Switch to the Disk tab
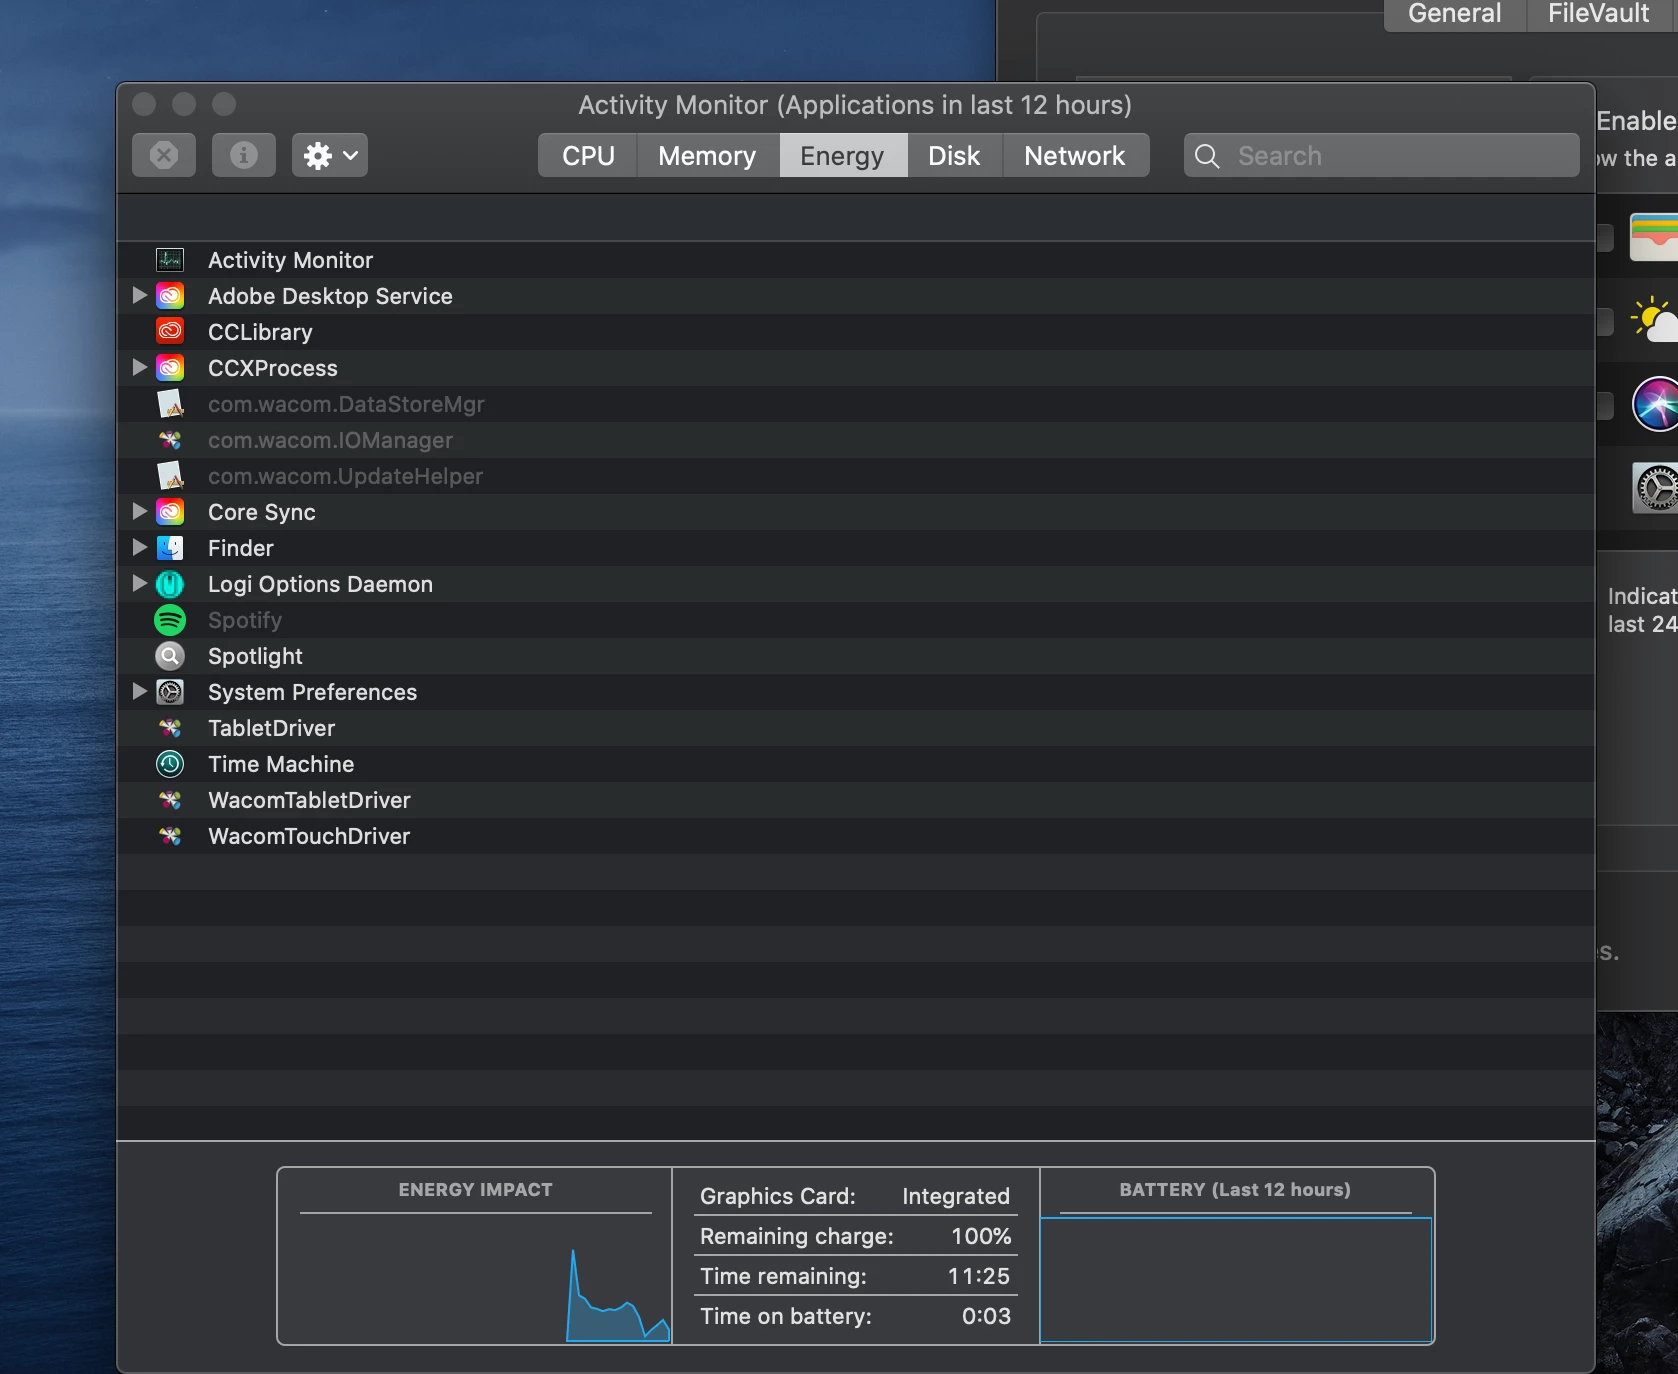Viewport: 1678px width, 1374px height. pos(954,156)
